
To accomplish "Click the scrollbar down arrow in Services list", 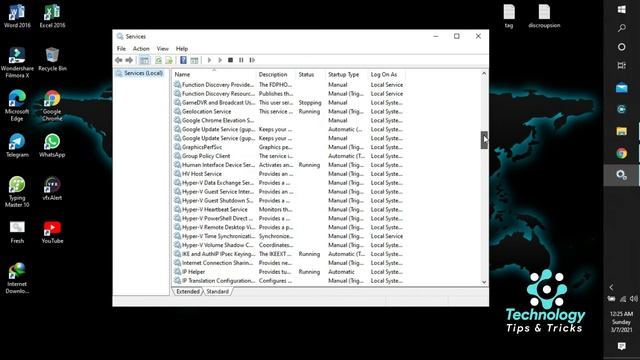I will (484, 282).
